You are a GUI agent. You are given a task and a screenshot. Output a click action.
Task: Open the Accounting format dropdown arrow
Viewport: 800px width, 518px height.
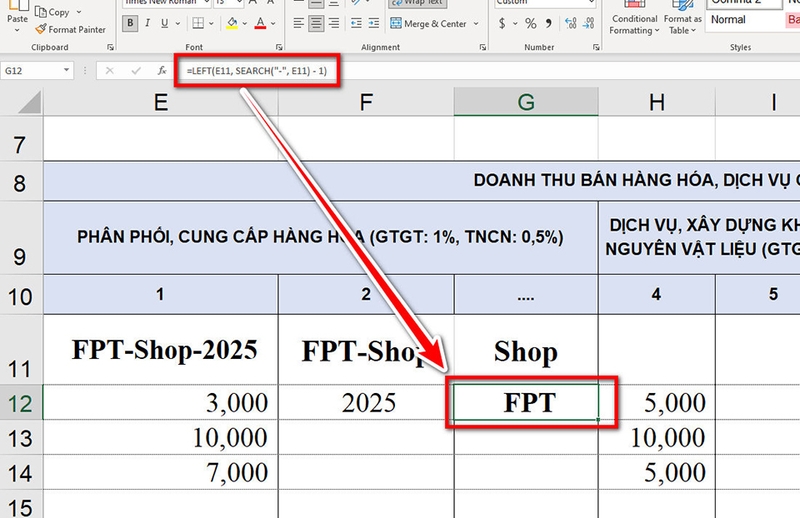pos(515,23)
